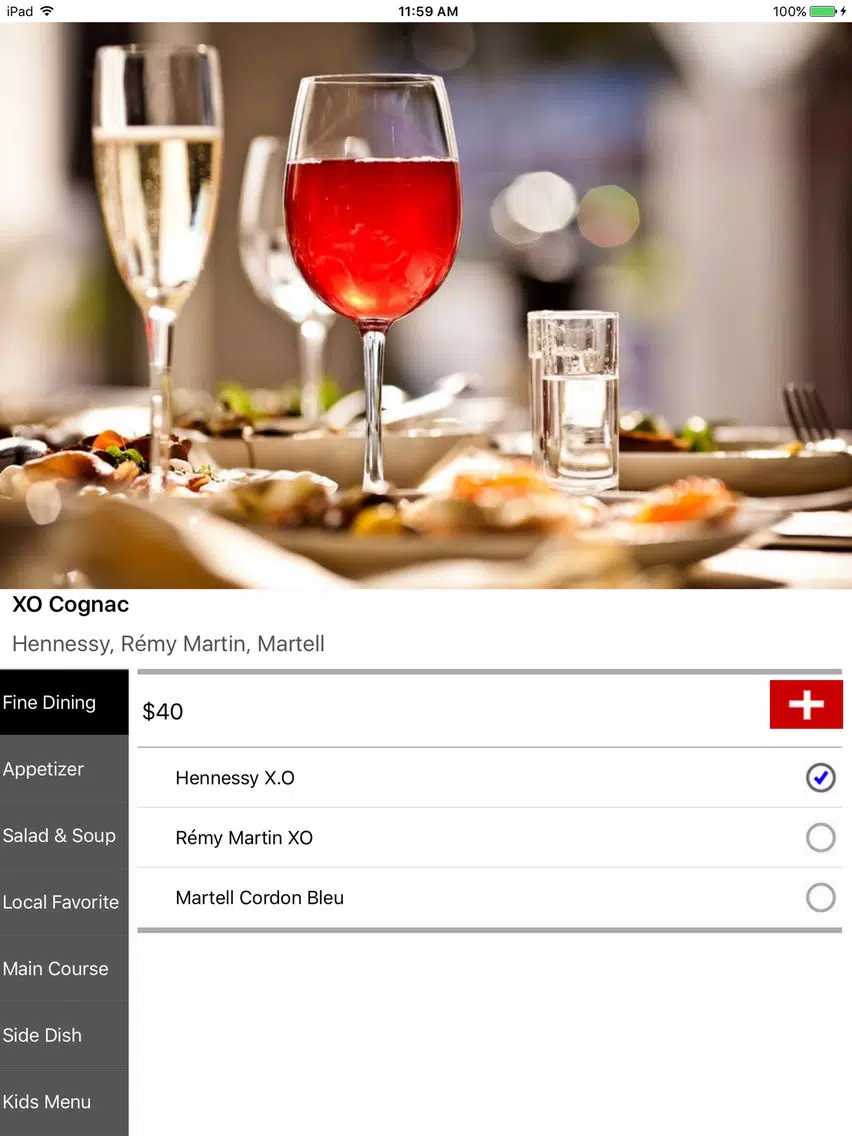Screen dimensions: 852x1136
Task: Tap the red plus add button
Action: 806,704
